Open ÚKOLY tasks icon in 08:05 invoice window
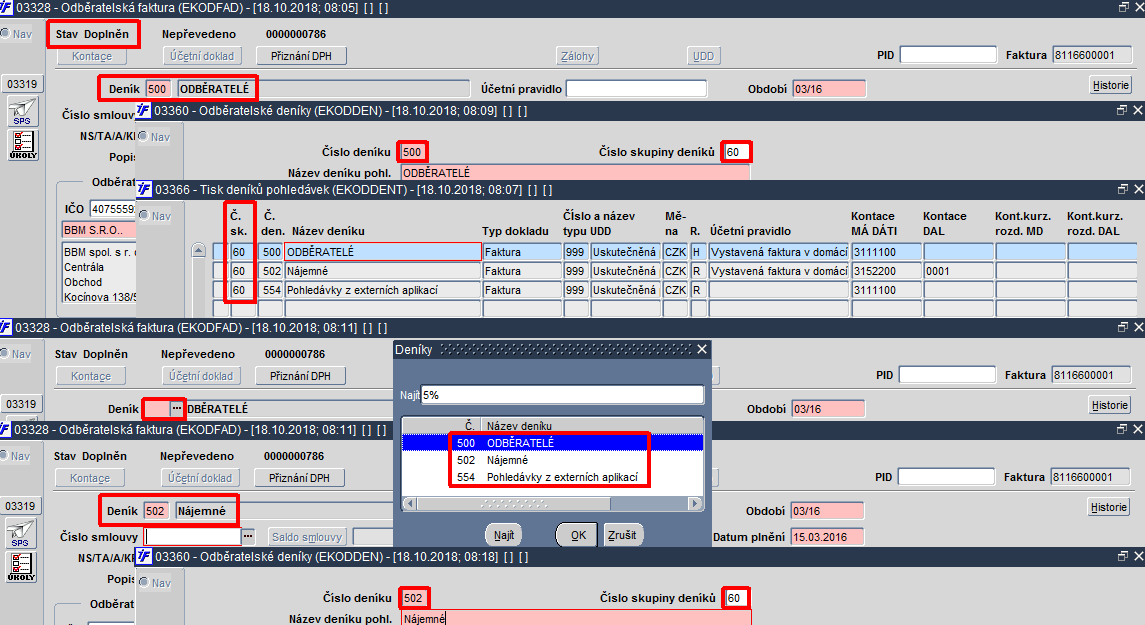The height and width of the screenshot is (625, 1145). tap(23, 145)
